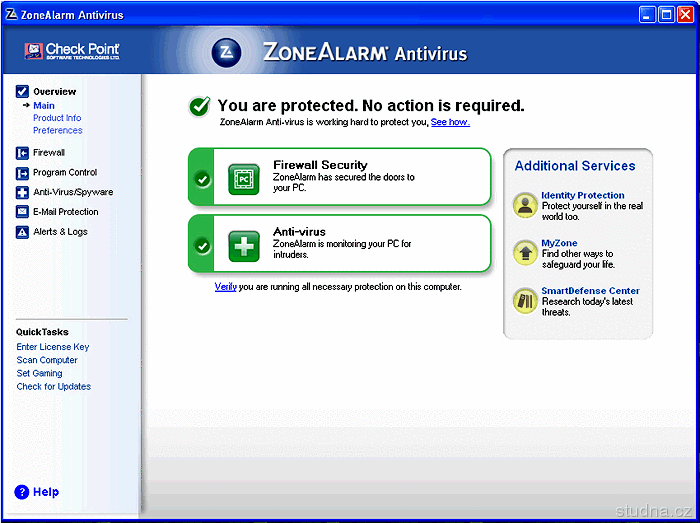This screenshot has height=523, width=700.
Task: Open the Anti-Virus/Spyware panel icon
Action: 22,192
